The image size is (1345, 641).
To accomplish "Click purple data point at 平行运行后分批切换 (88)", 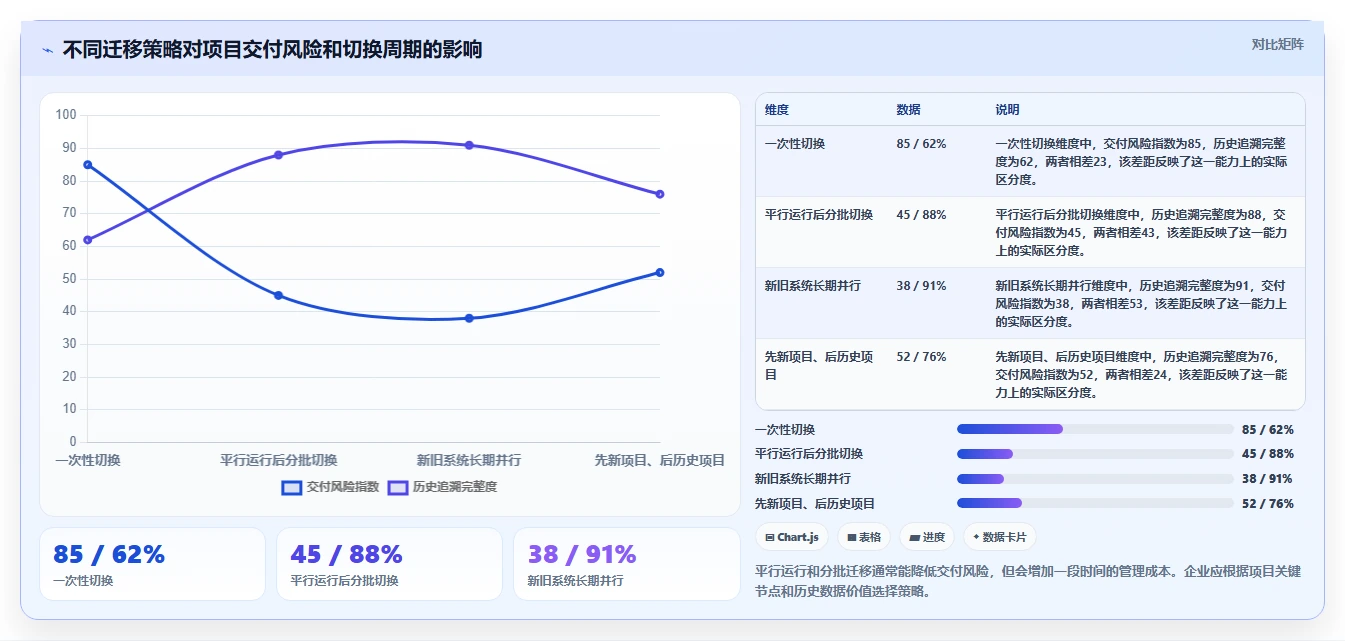I will point(278,155).
